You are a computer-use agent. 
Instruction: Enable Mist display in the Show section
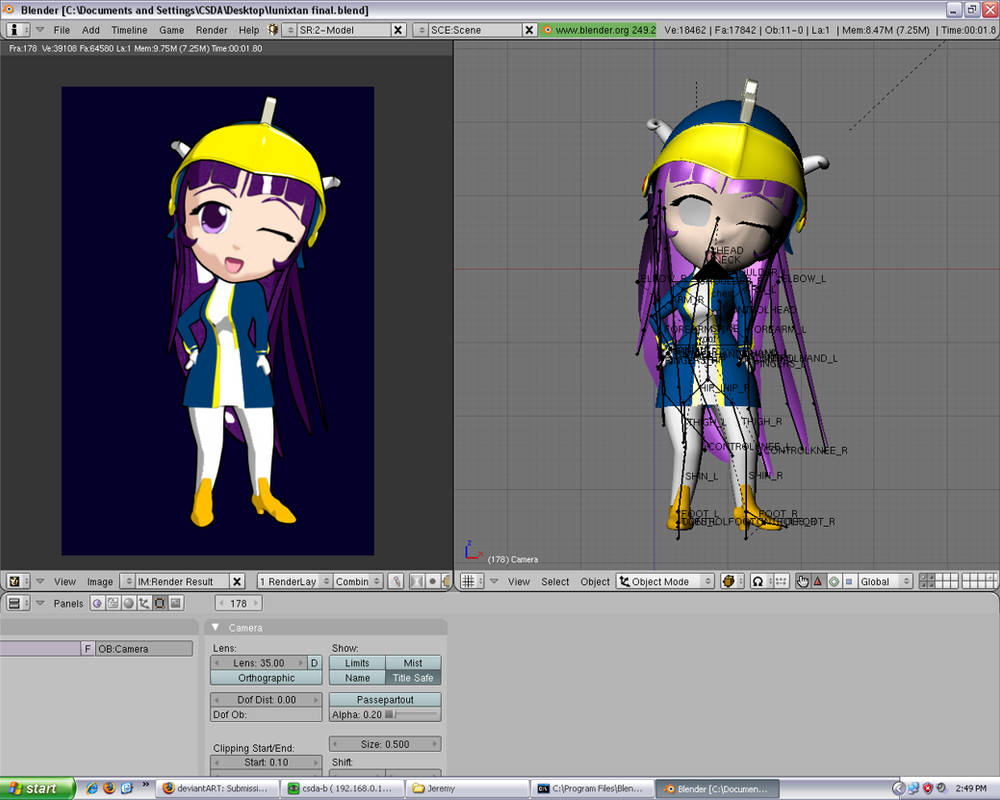pos(413,662)
